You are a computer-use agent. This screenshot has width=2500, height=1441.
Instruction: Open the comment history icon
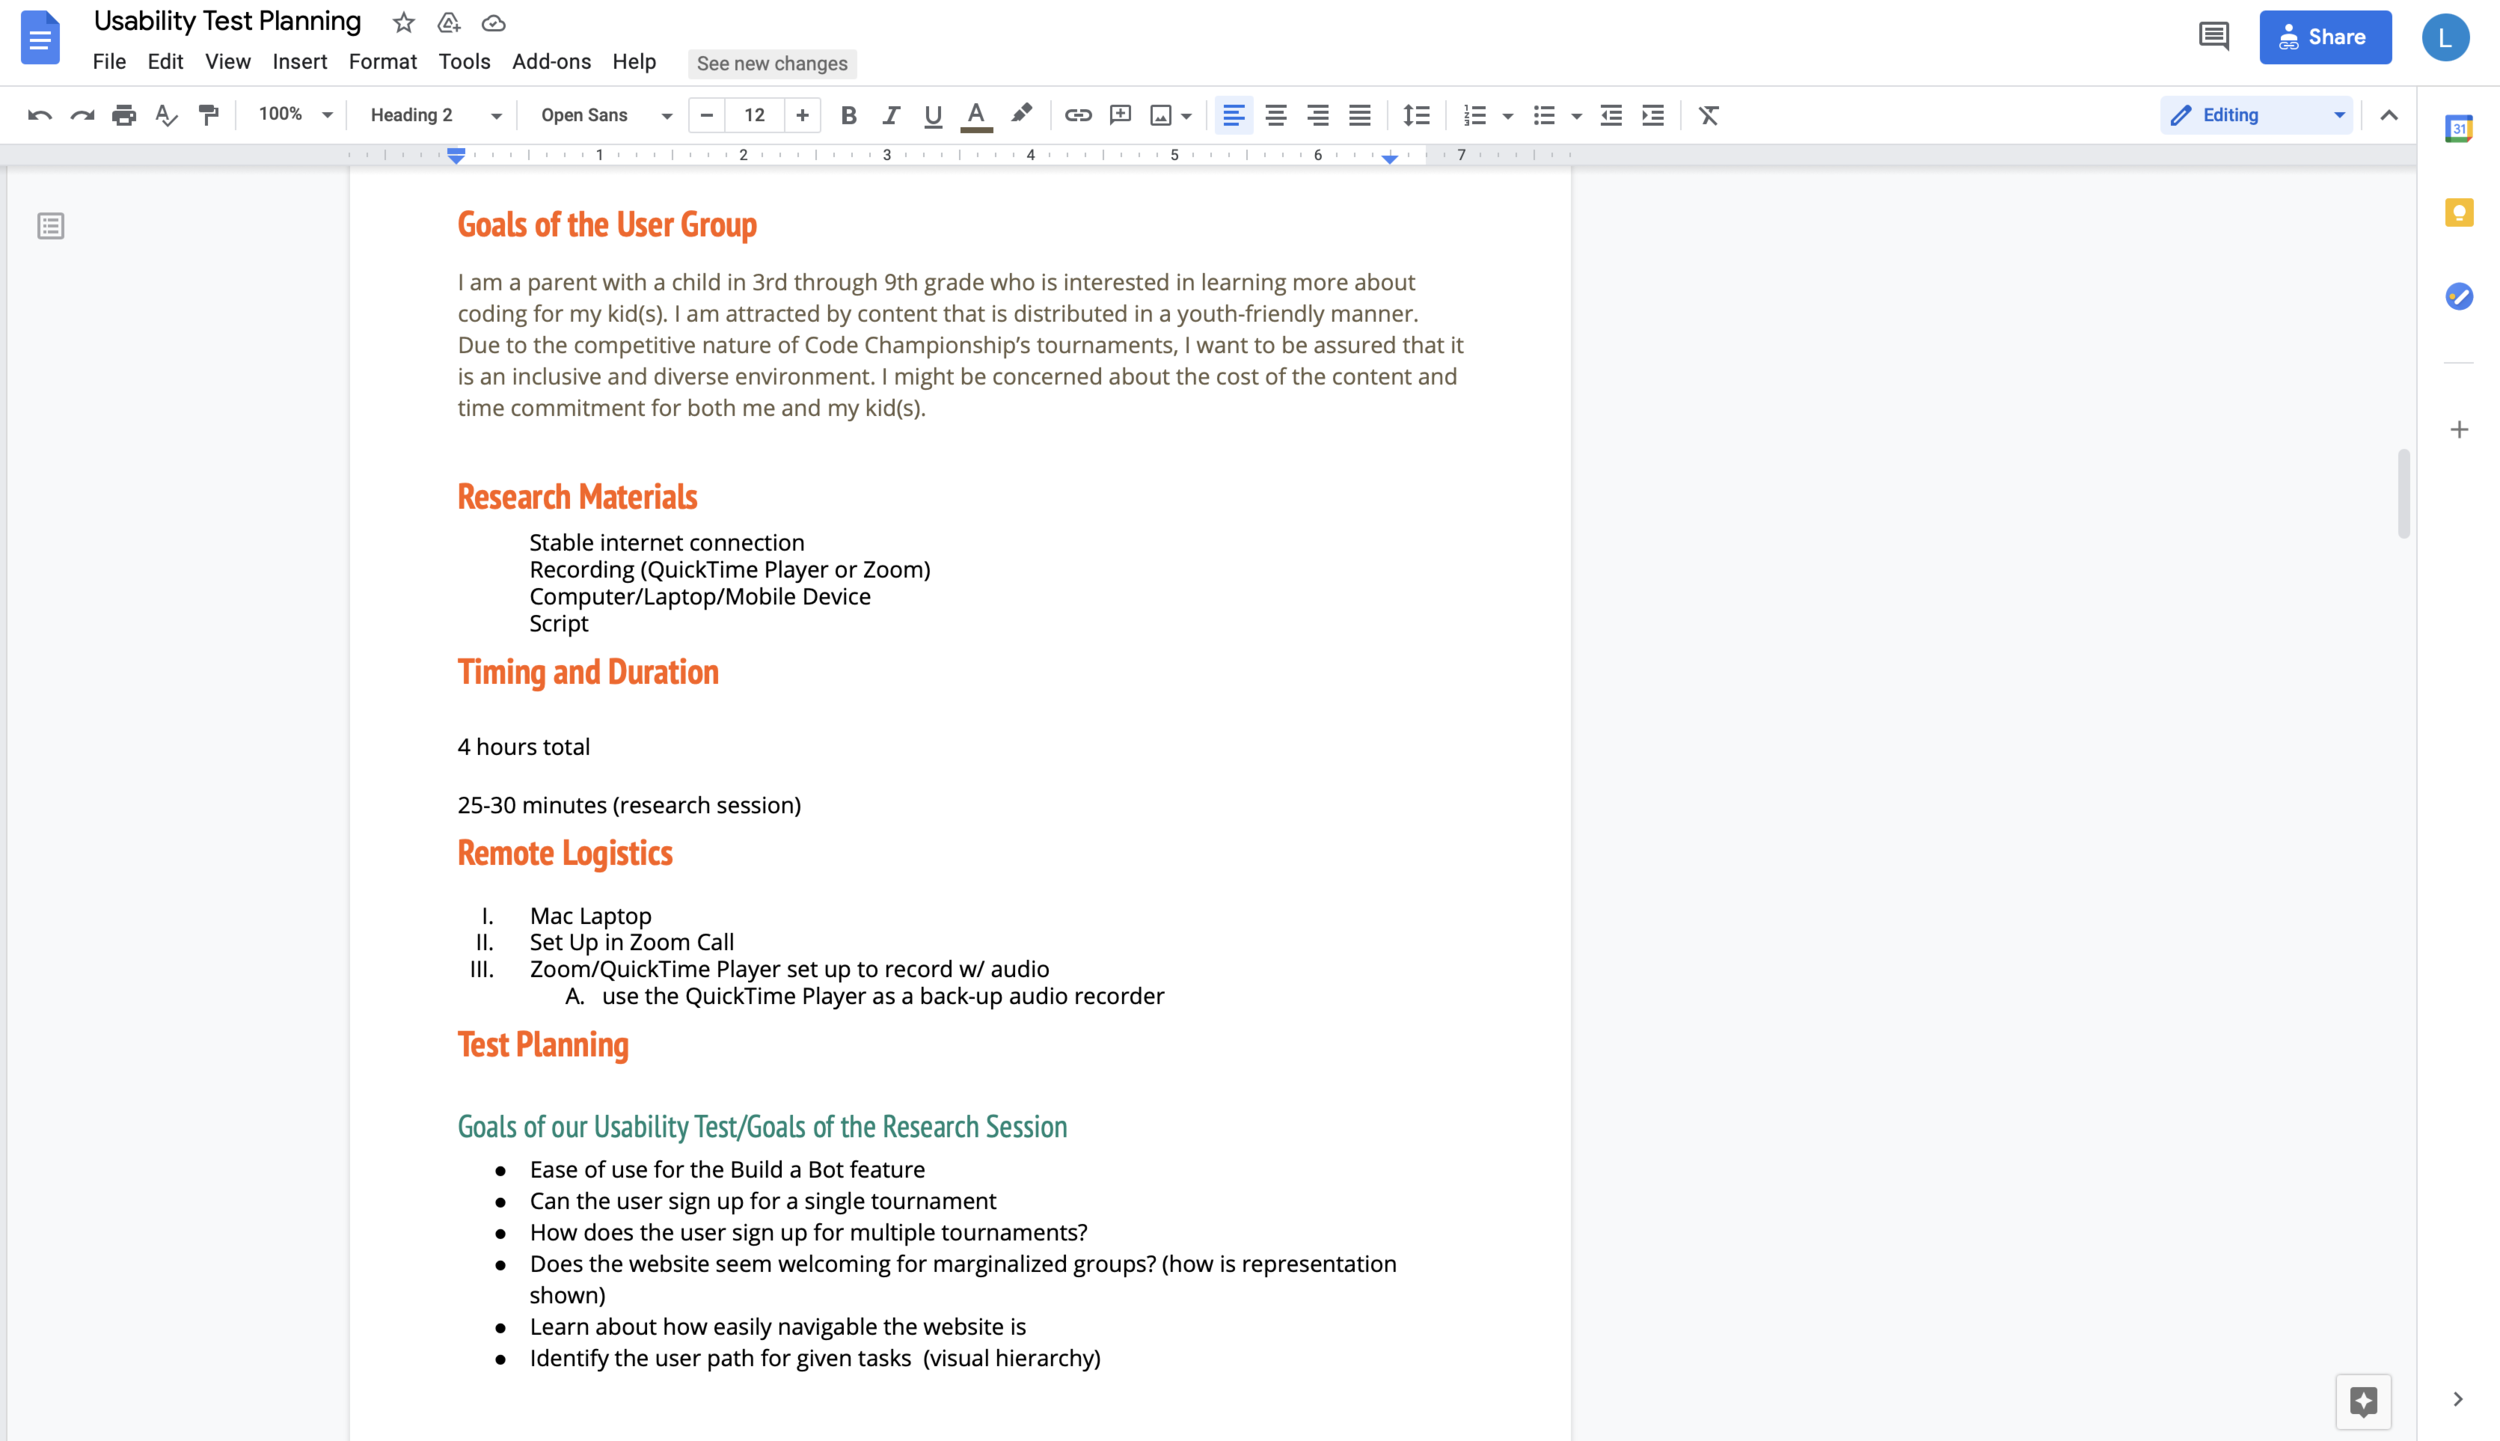tap(2213, 37)
